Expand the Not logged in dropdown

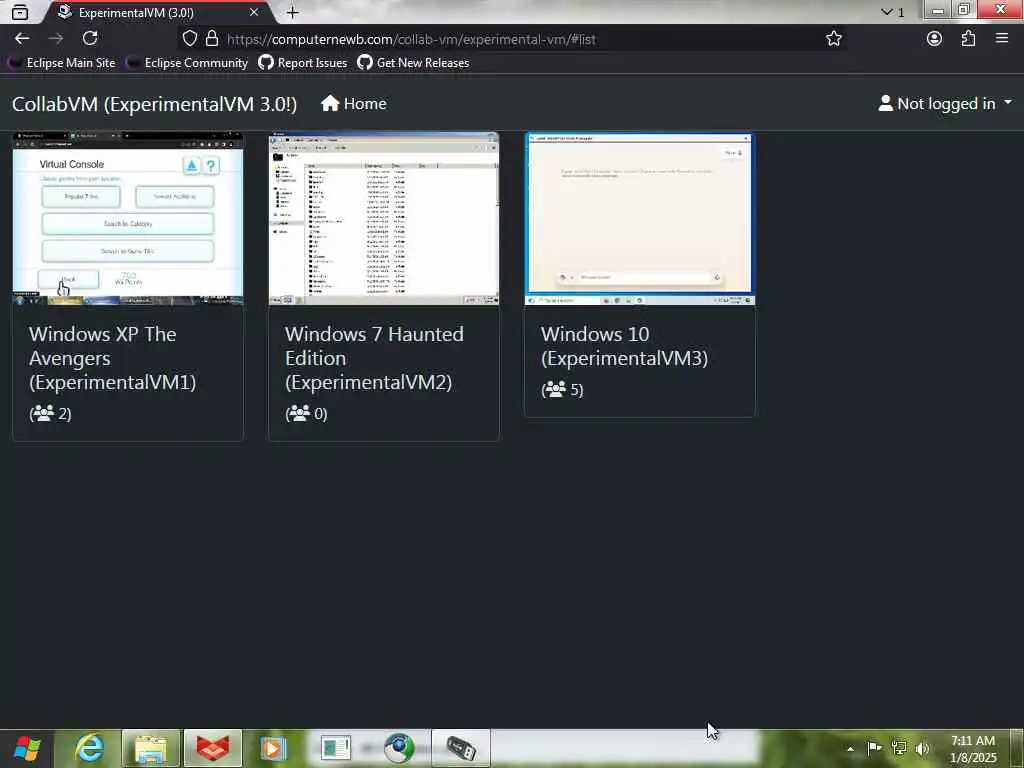945,104
